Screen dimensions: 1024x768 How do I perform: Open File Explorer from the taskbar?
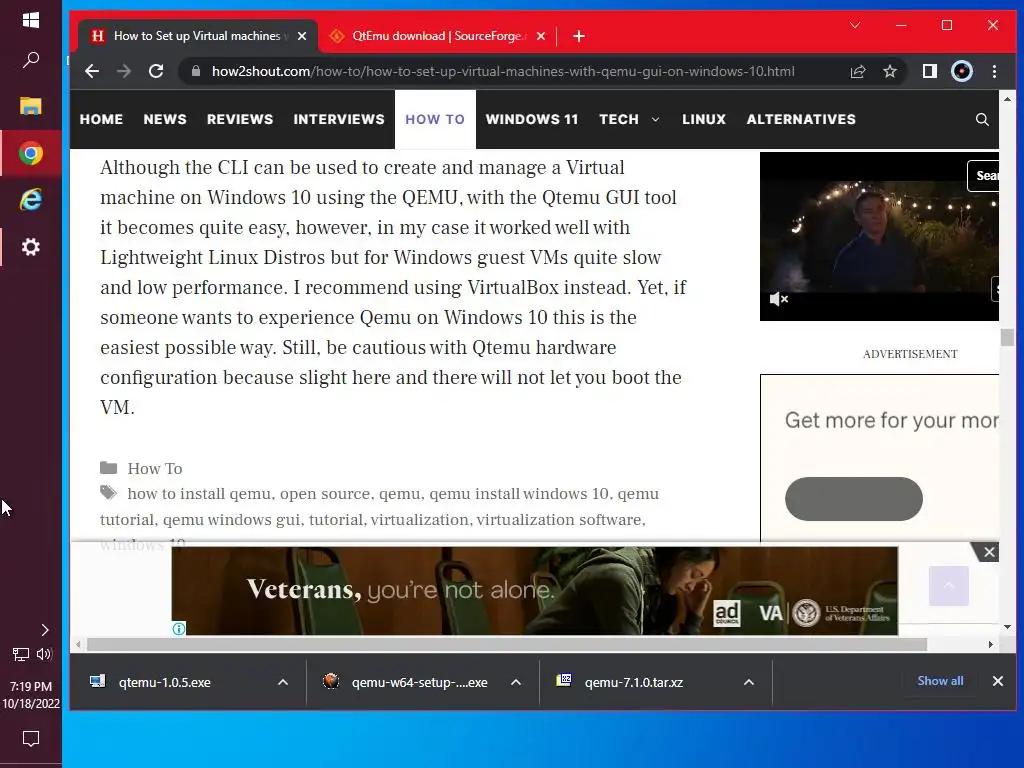(x=31, y=106)
